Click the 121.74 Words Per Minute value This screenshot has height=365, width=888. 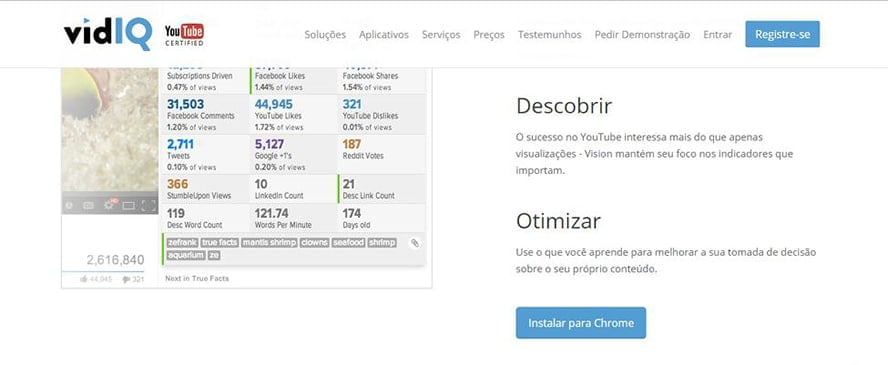pos(271,214)
